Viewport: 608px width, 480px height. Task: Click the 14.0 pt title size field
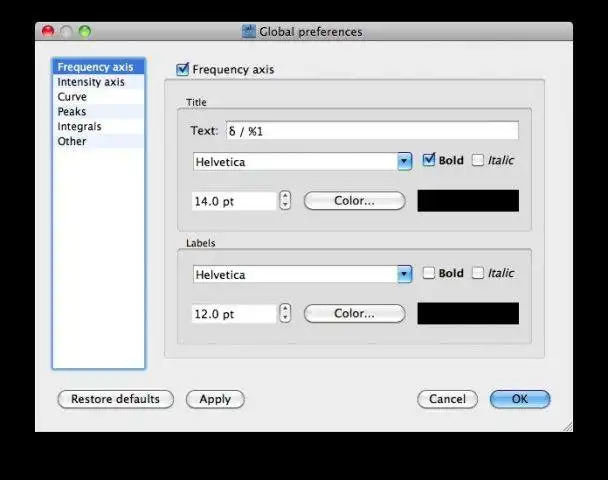[234, 201]
